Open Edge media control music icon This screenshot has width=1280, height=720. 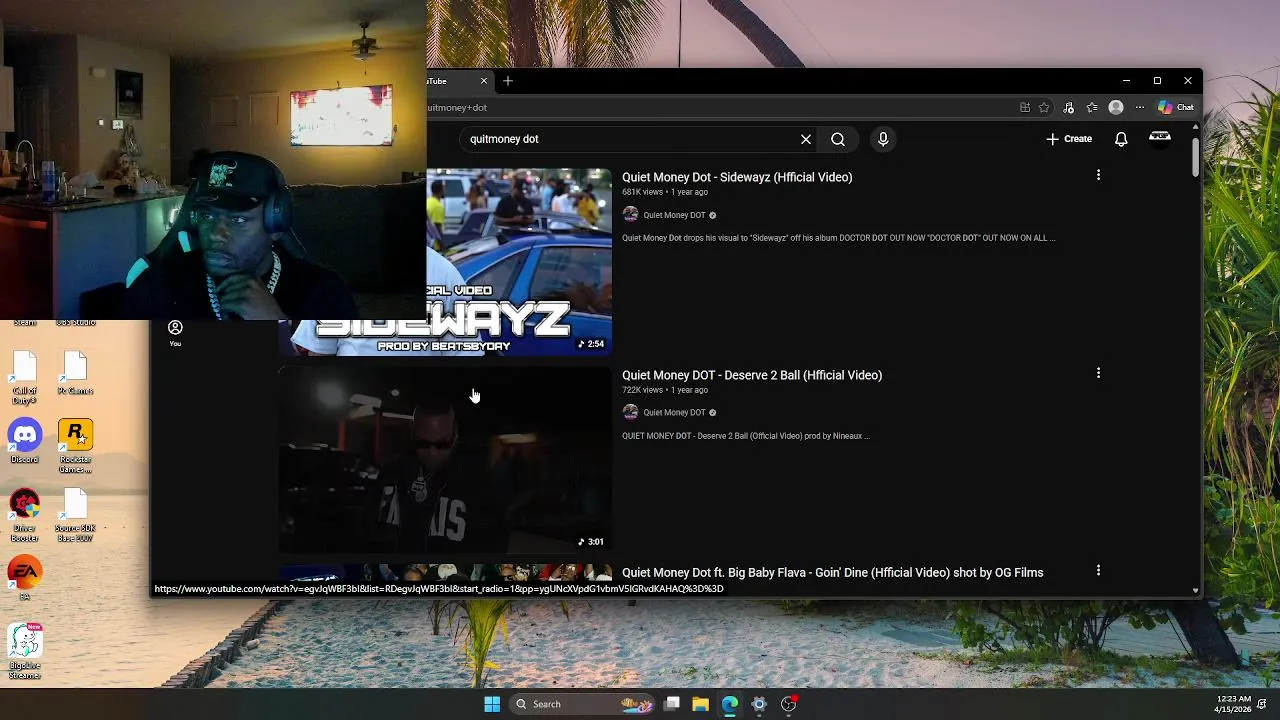[x=1068, y=107]
